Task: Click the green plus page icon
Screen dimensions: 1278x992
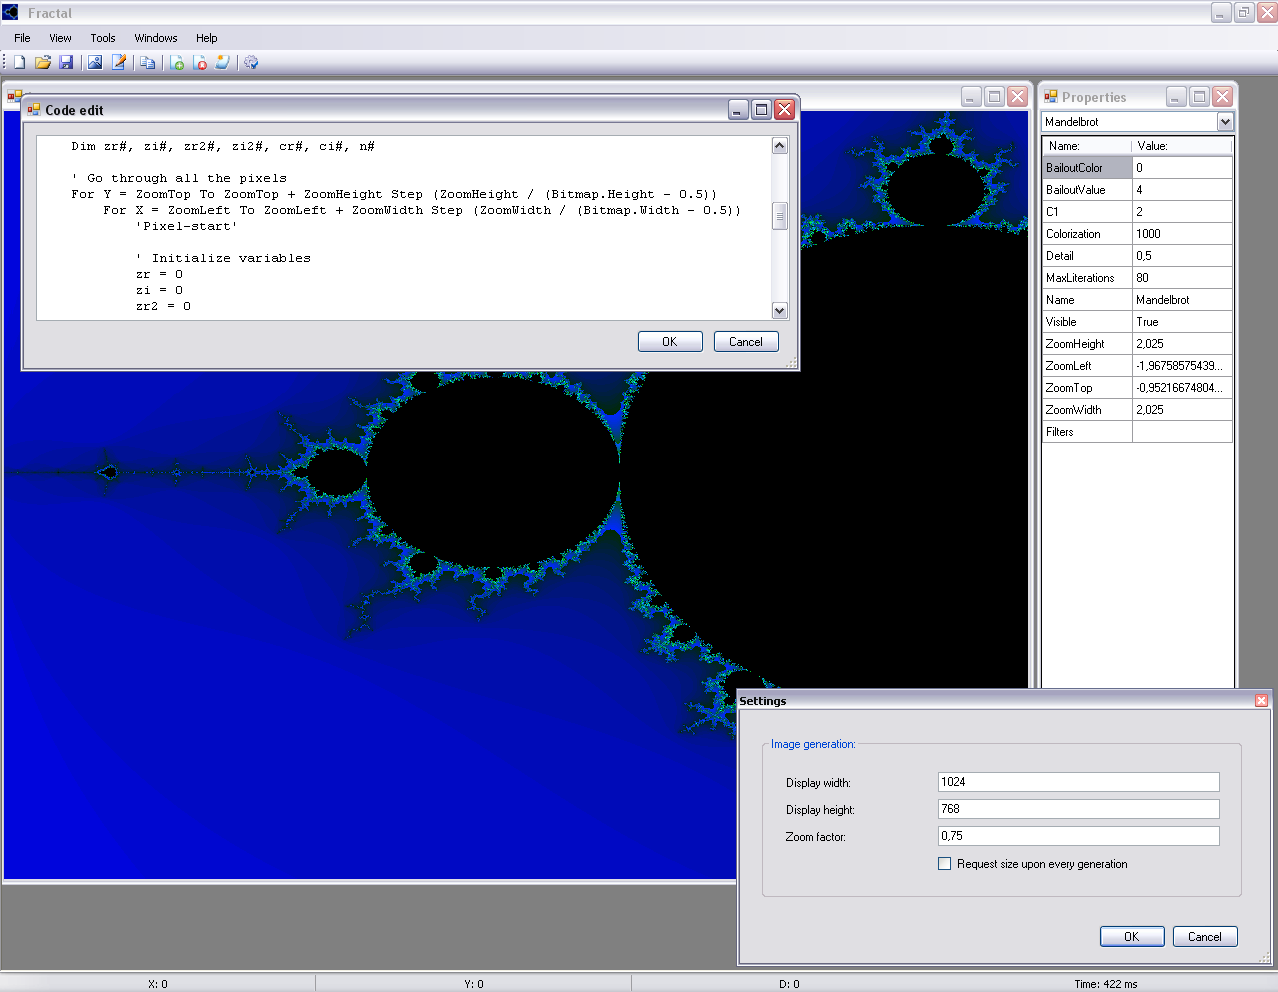Action: pyautogui.click(x=177, y=62)
